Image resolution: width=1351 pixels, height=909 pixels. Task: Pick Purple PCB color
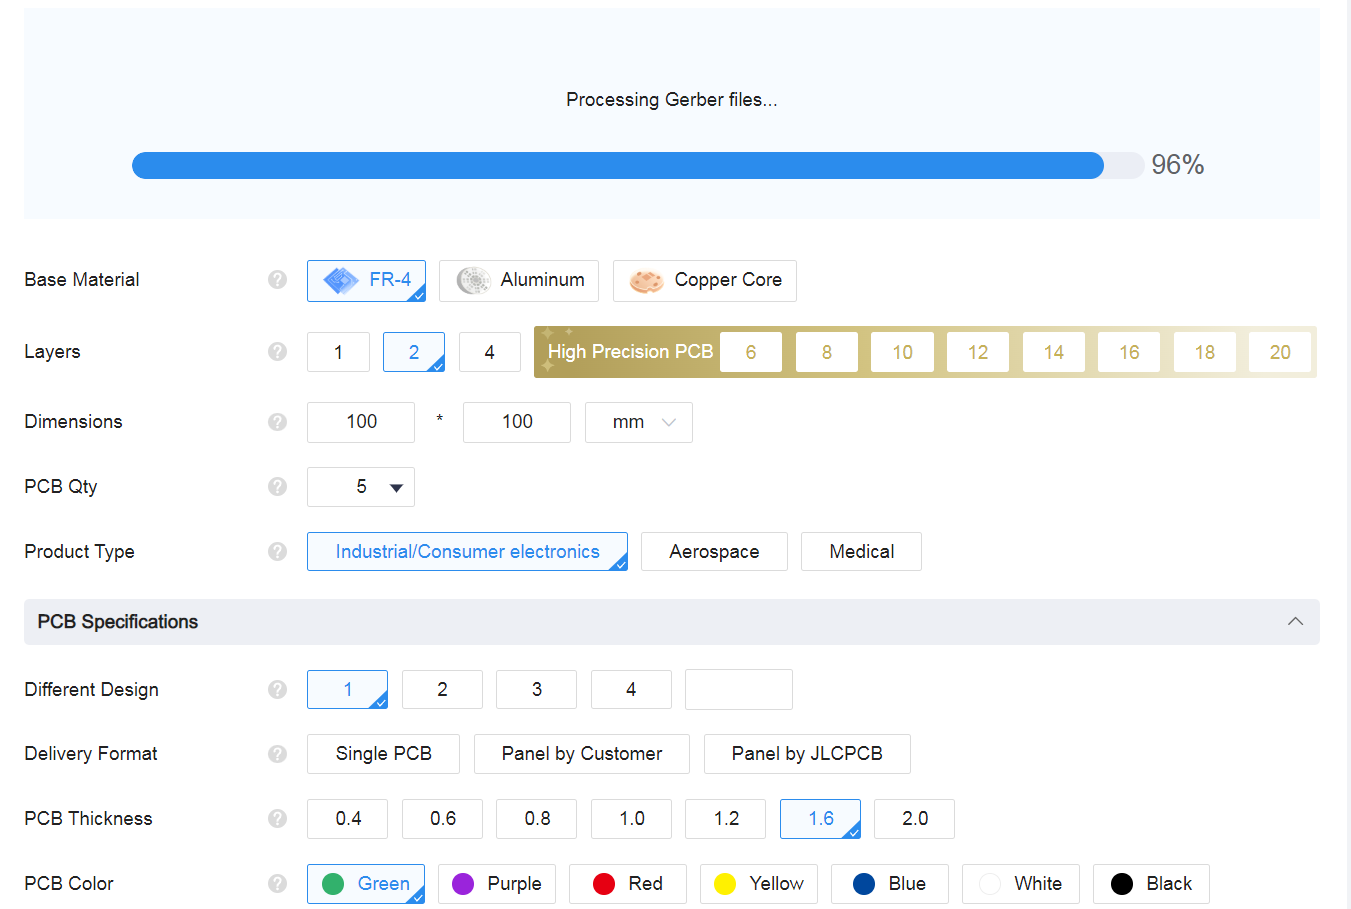497,884
